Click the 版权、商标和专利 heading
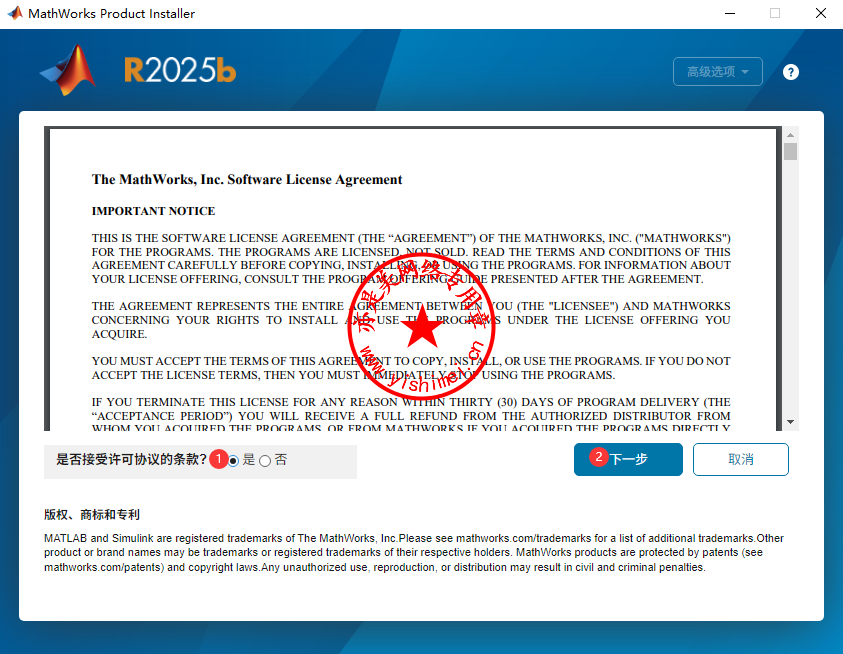This screenshot has height=654, width=843. coord(92,515)
